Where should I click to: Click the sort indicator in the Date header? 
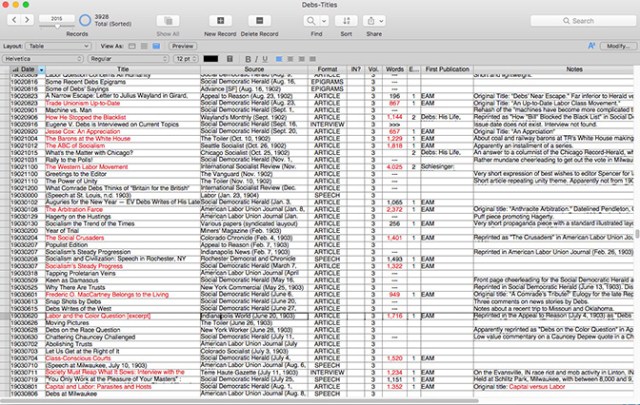(x=16, y=69)
